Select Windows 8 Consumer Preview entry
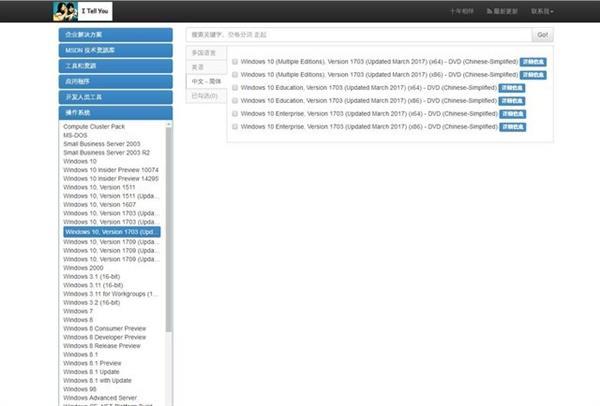Screen dimensions: 600x406 (x=104, y=329)
